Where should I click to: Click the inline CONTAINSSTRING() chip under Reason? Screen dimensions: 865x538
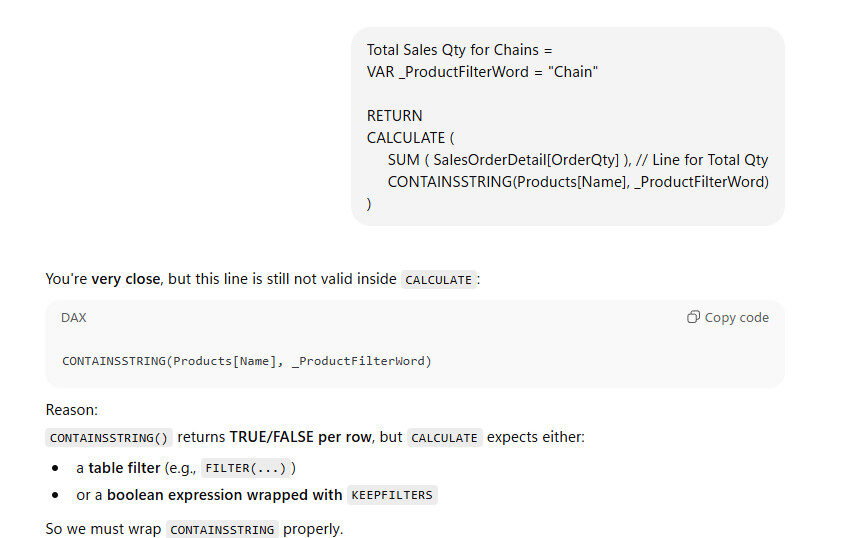pos(110,437)
